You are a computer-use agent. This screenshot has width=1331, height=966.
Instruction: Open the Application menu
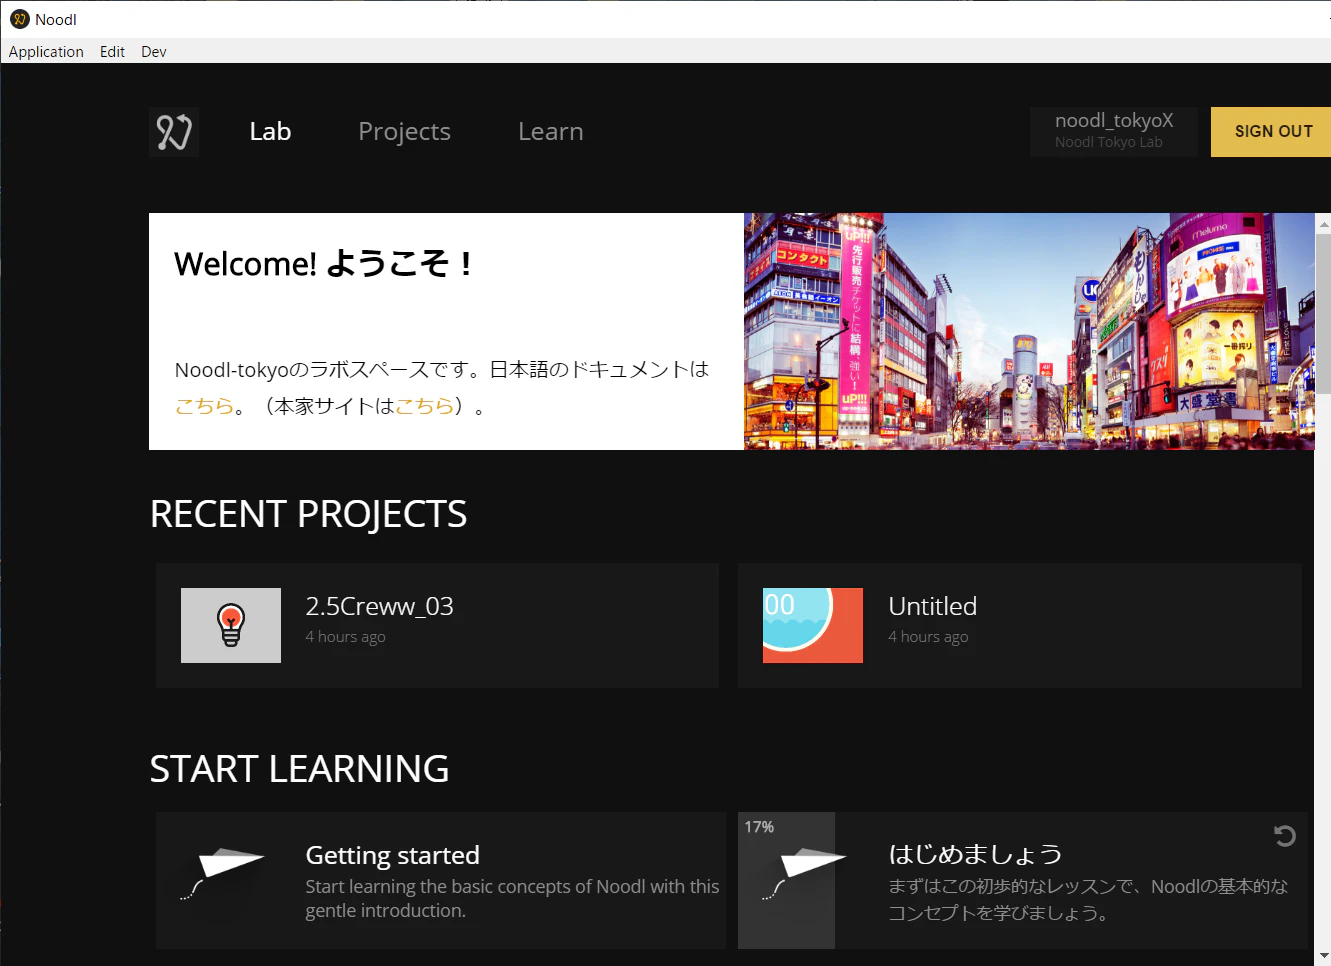tap(46, 52)
